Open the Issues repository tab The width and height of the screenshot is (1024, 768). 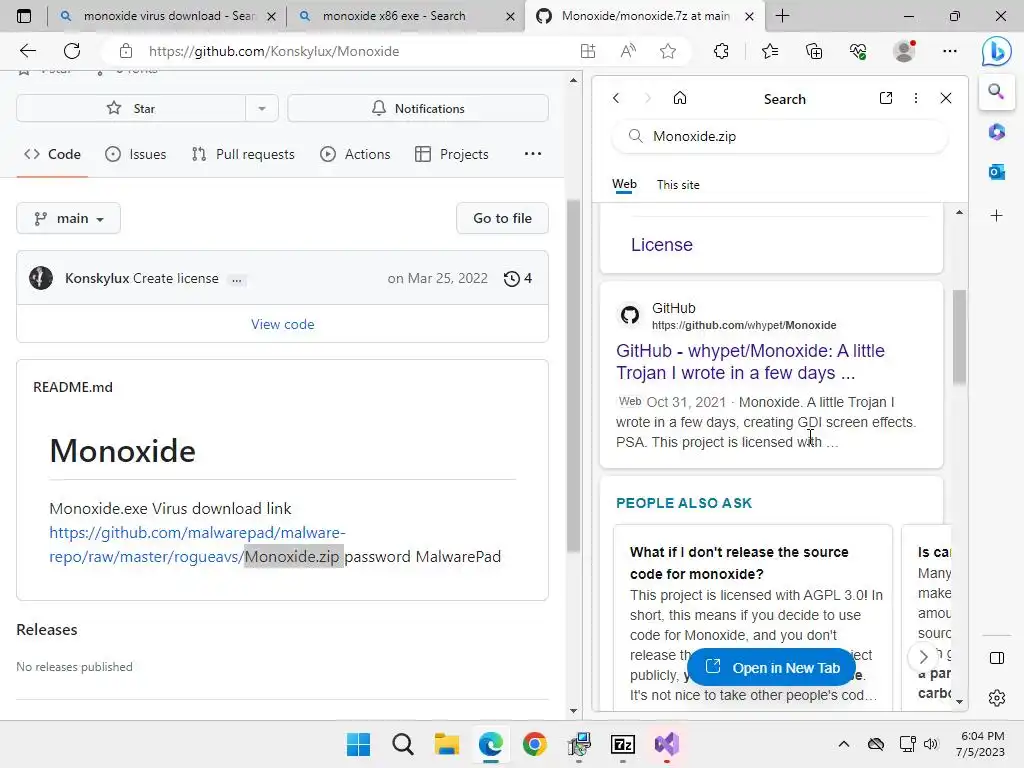coord(136,154)
